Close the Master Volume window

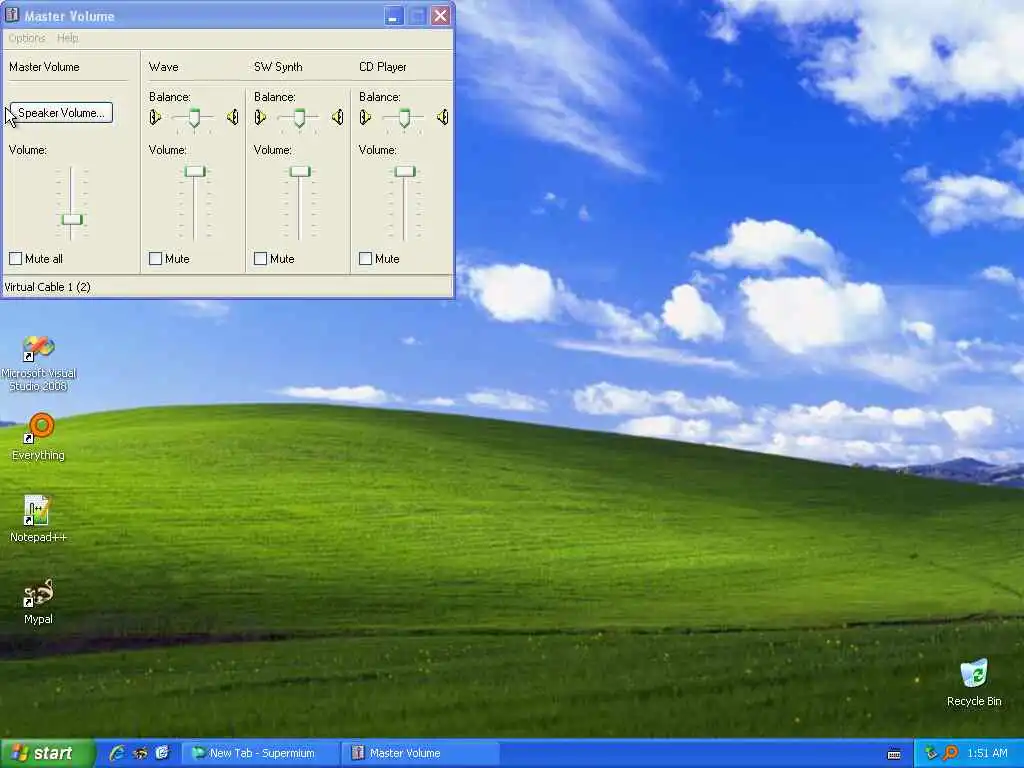coord(441,16)
